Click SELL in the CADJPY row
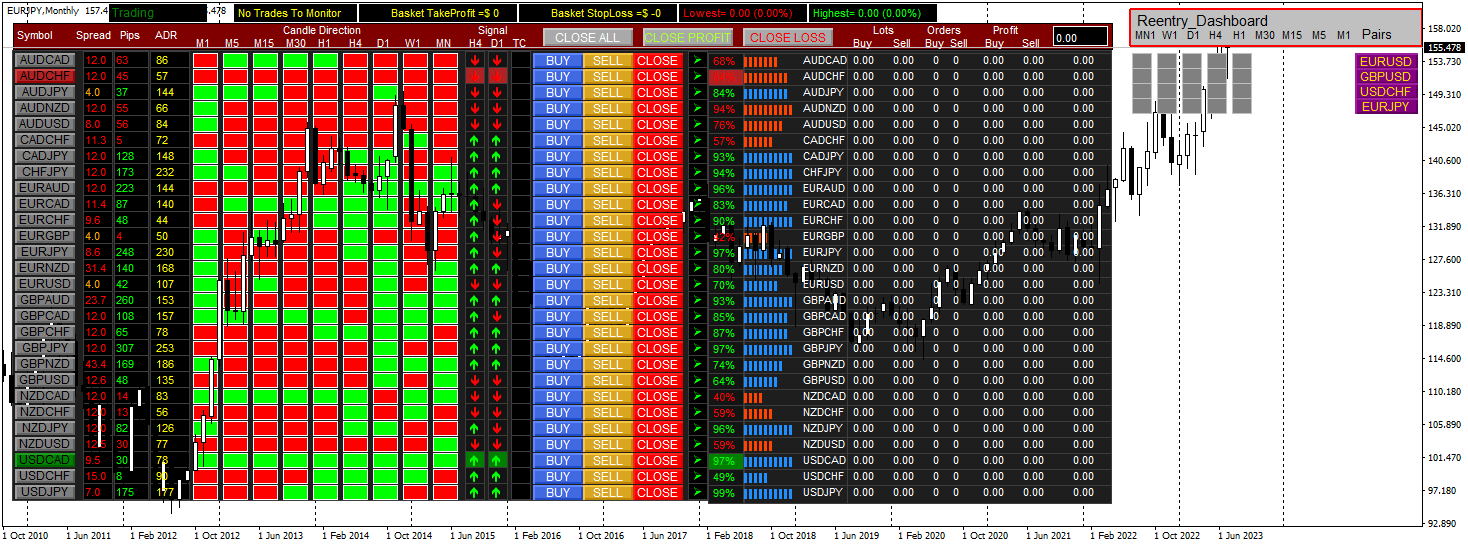This screenshot has height=547, width=1468. coord(608,157)
